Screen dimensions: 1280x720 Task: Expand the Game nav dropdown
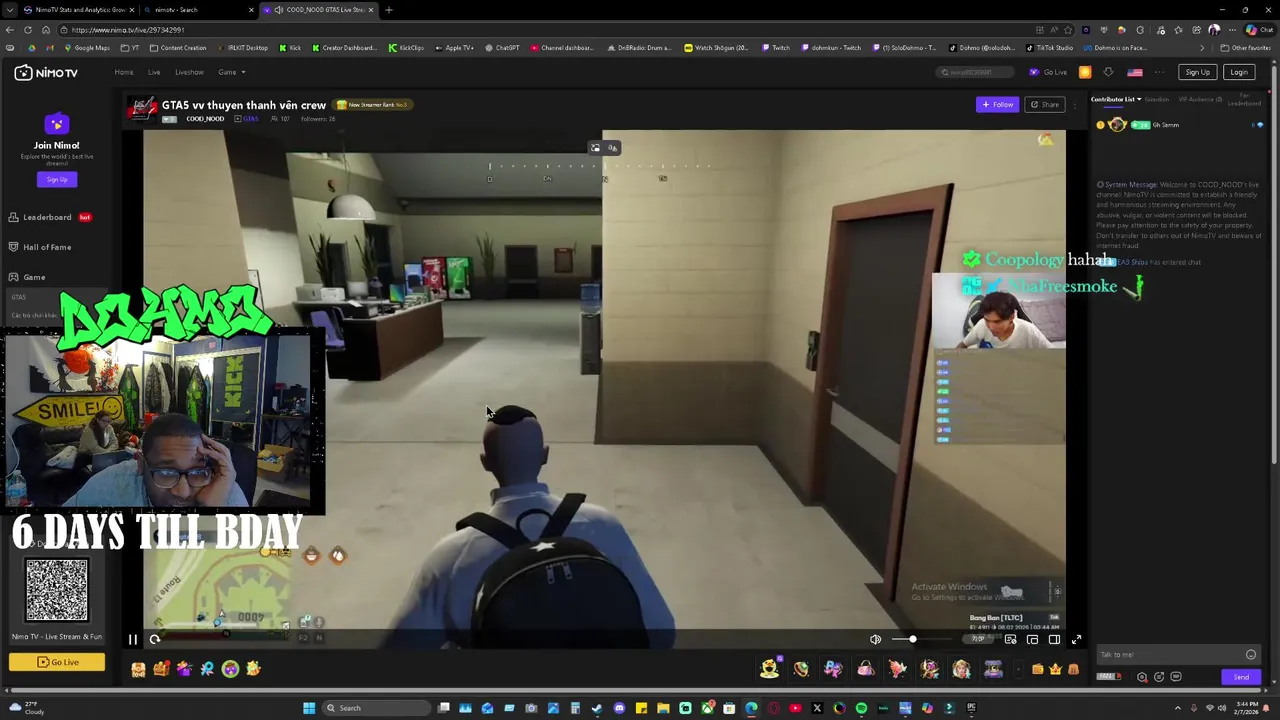tap(231, 72)
